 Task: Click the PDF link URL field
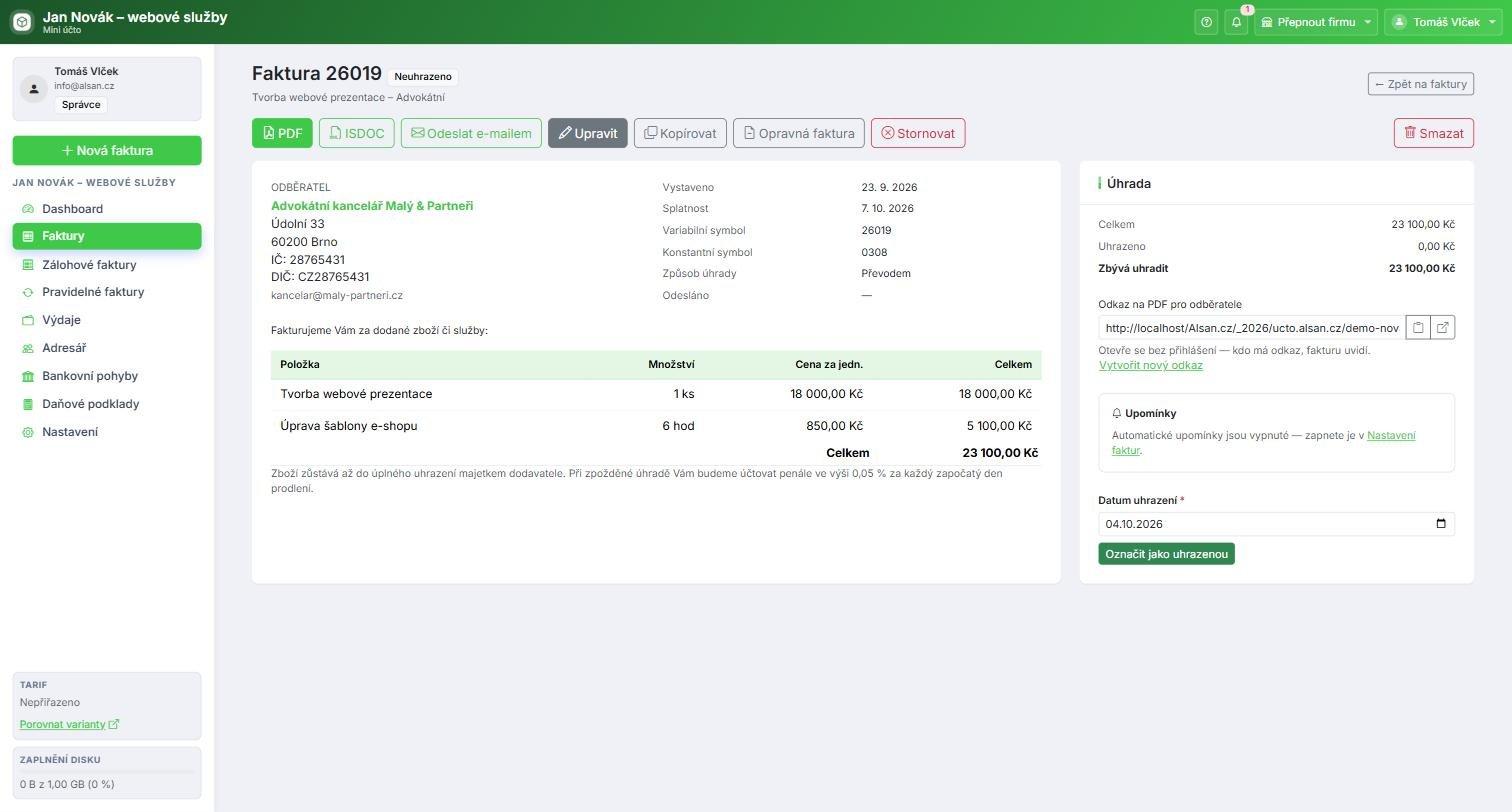click(x=1252, y=328)
